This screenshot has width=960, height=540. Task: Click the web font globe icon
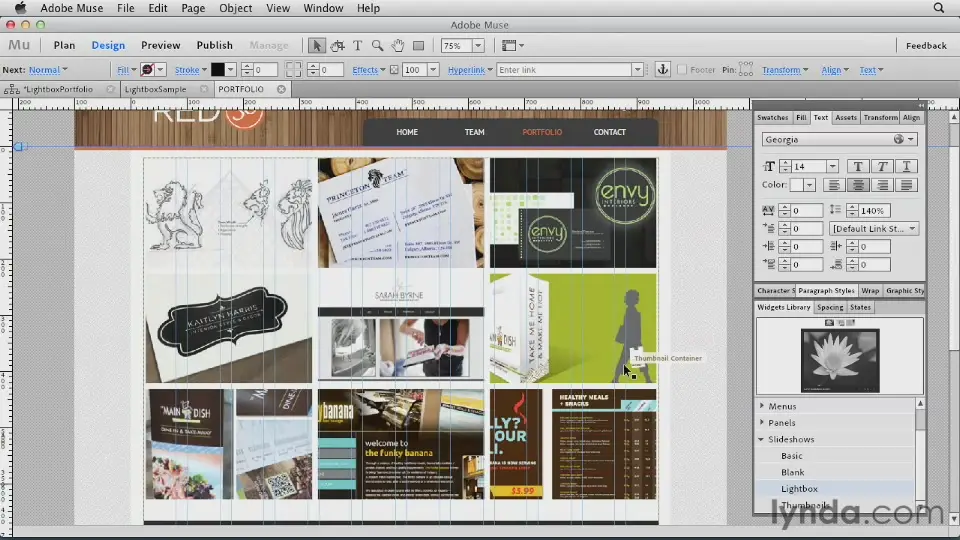click(898, 139)
